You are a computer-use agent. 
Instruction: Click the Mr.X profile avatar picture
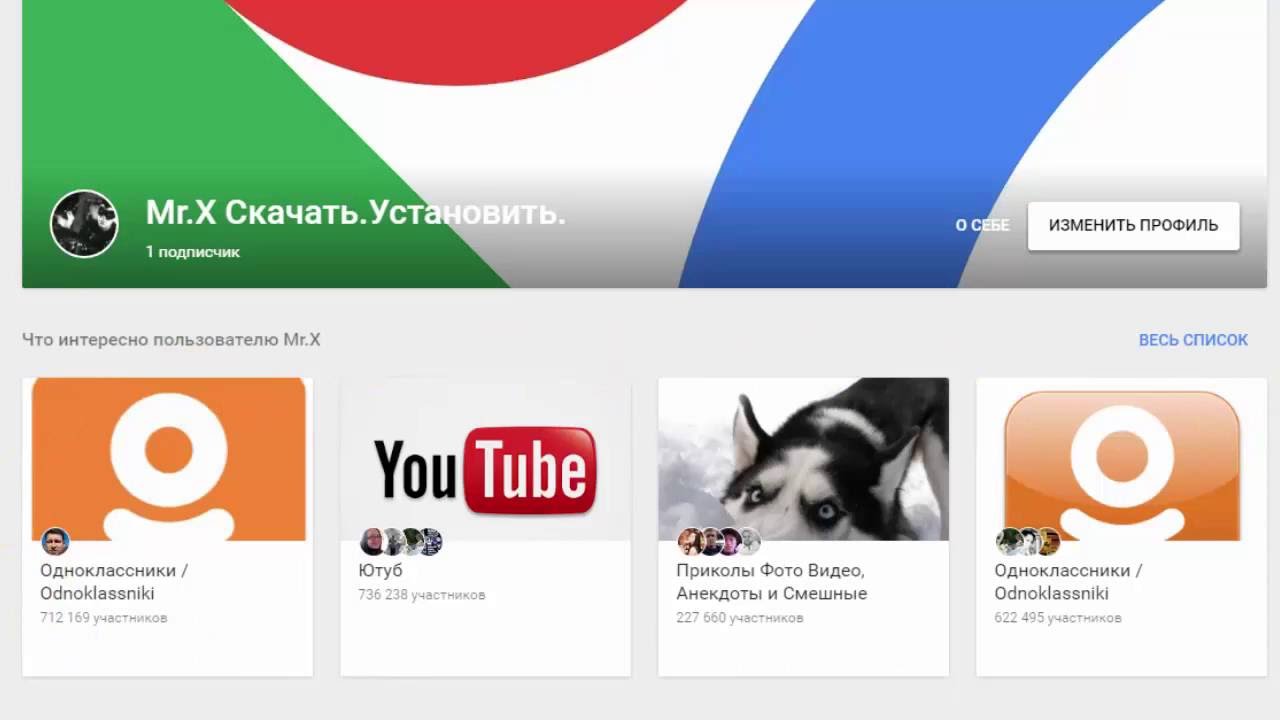[x=84, y=224]
